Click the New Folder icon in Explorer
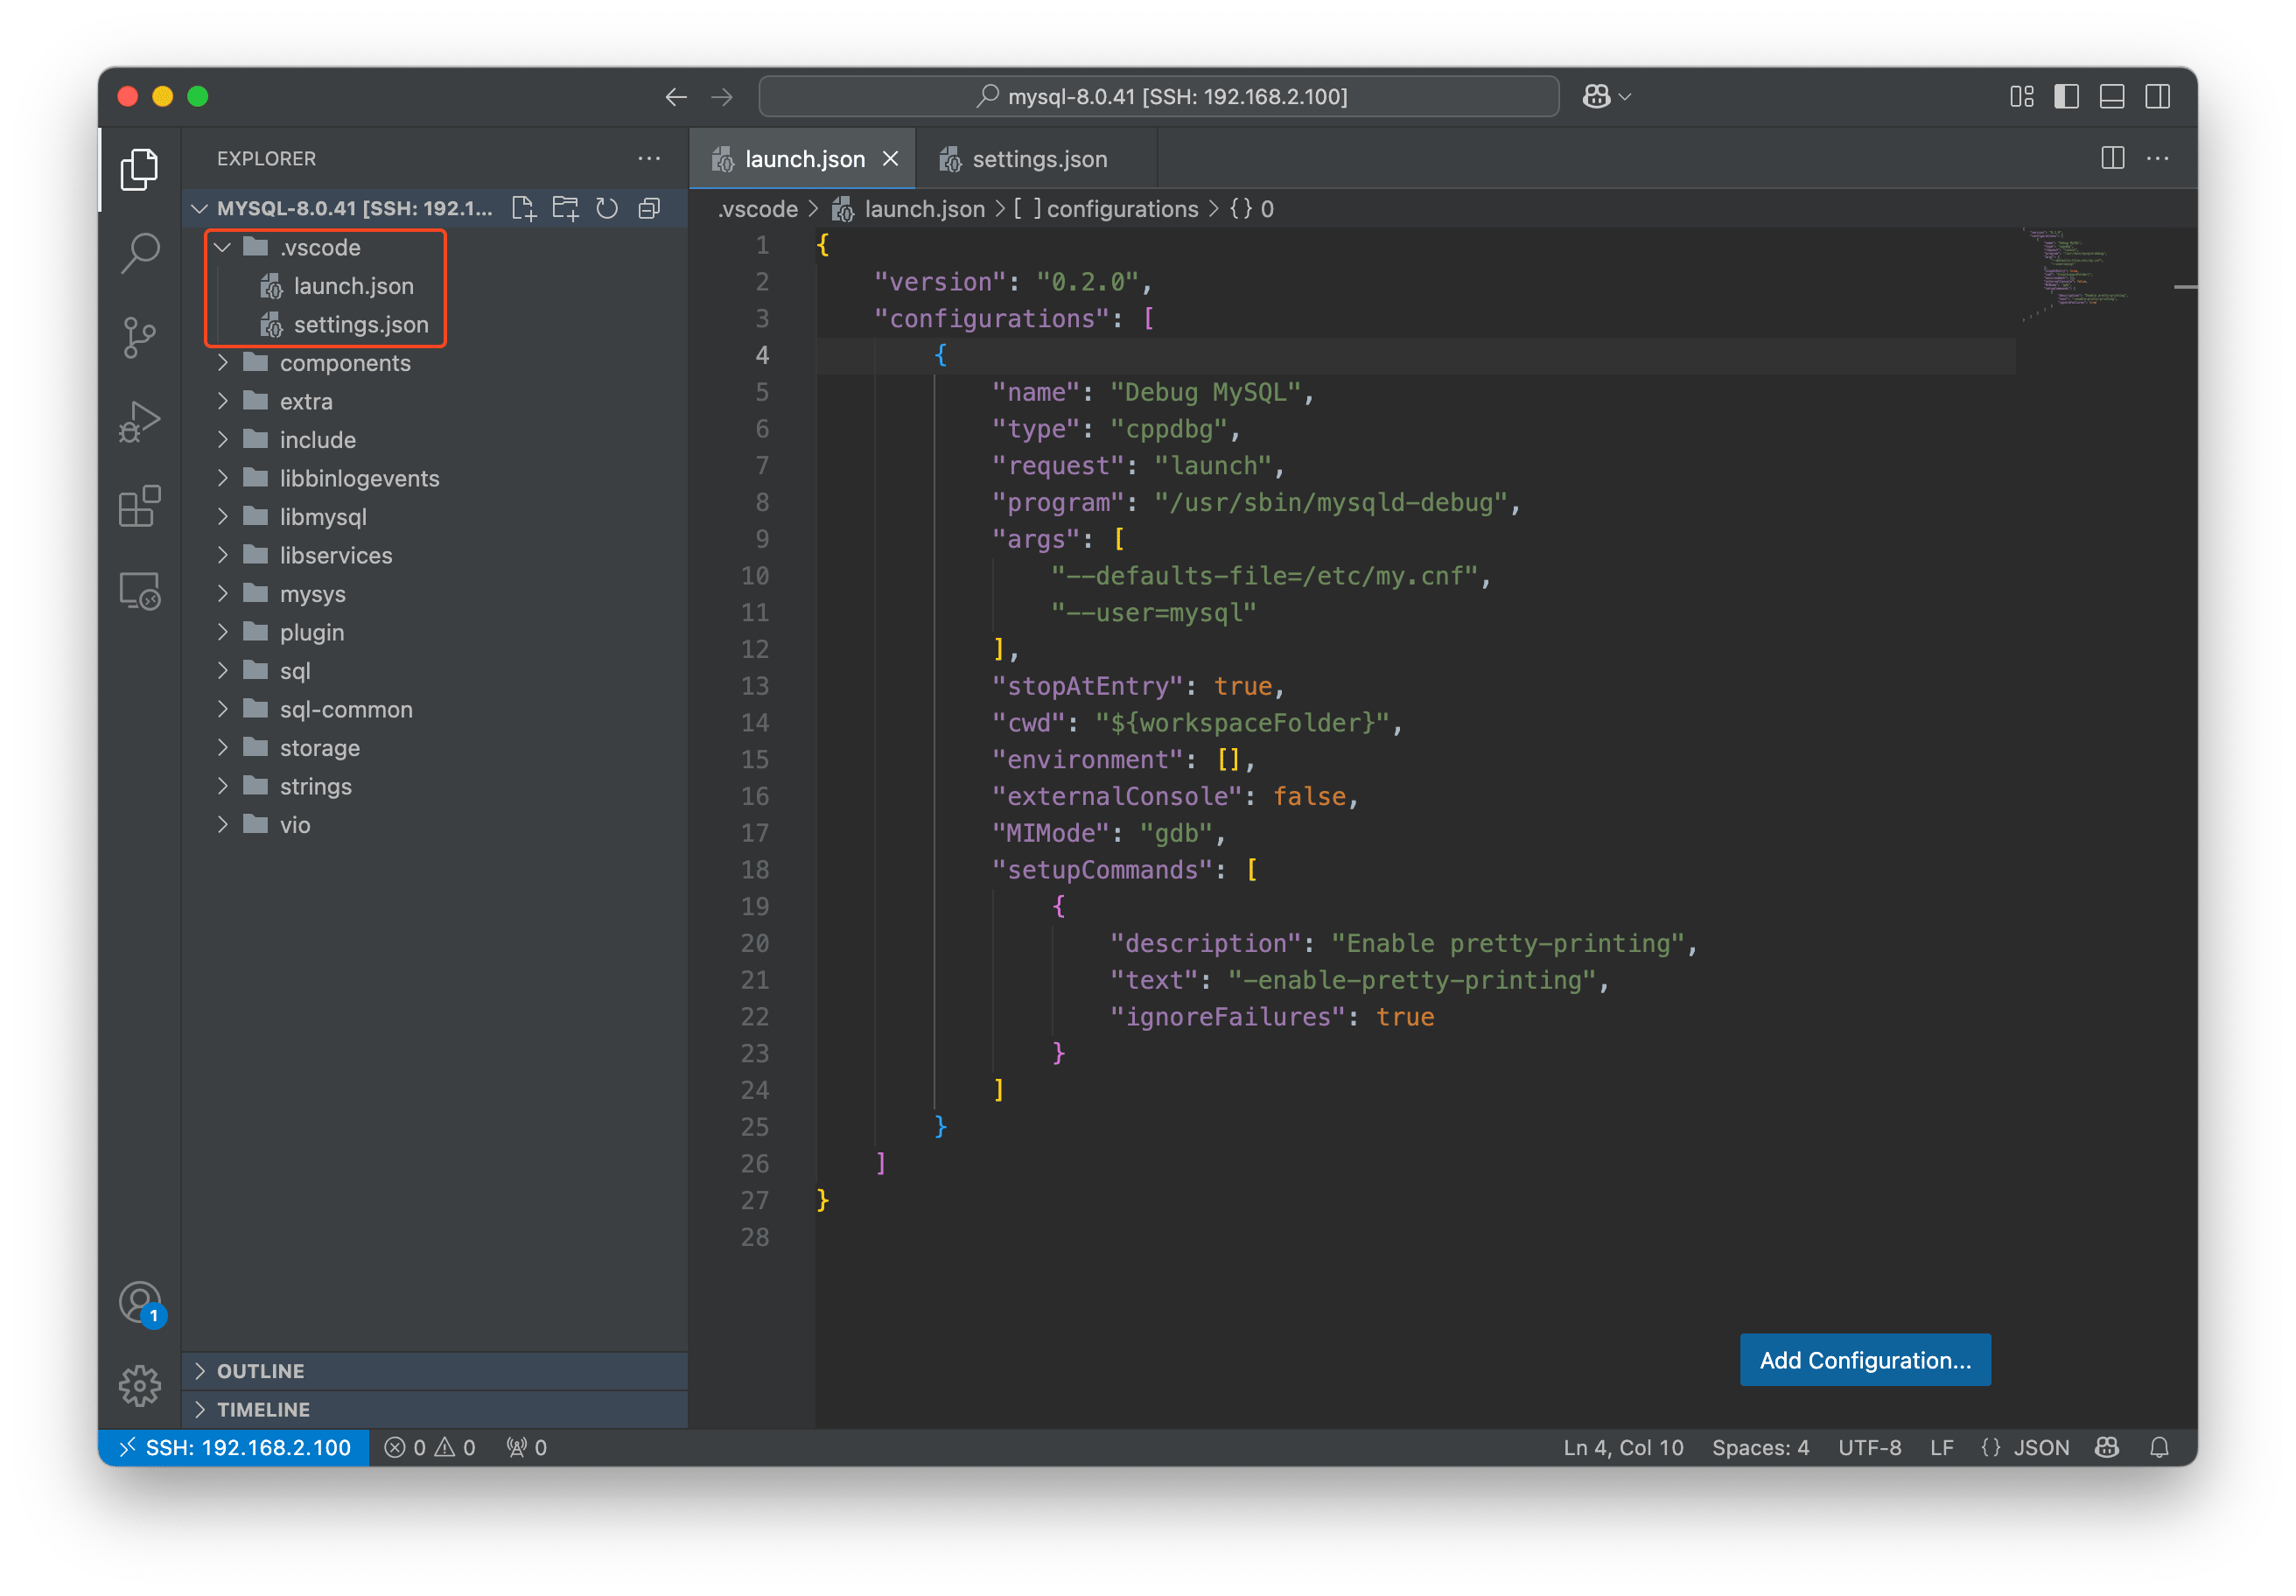 (566, 208)
